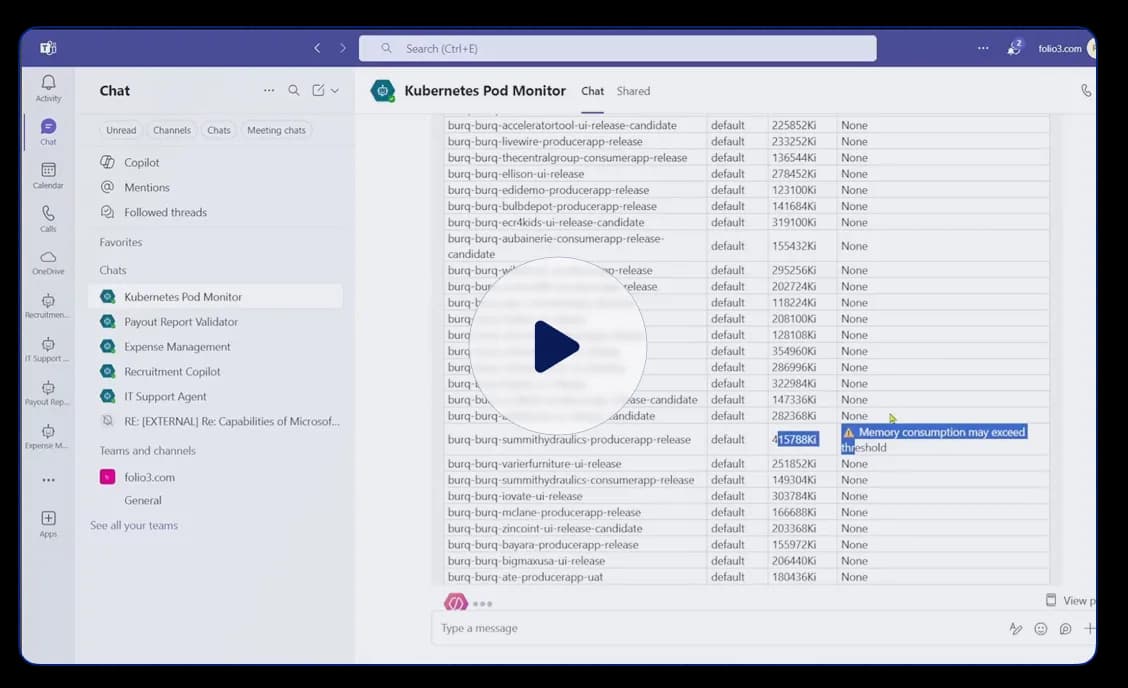
Task: Filter chat list by Chats
Action: (x=219, y=130)
